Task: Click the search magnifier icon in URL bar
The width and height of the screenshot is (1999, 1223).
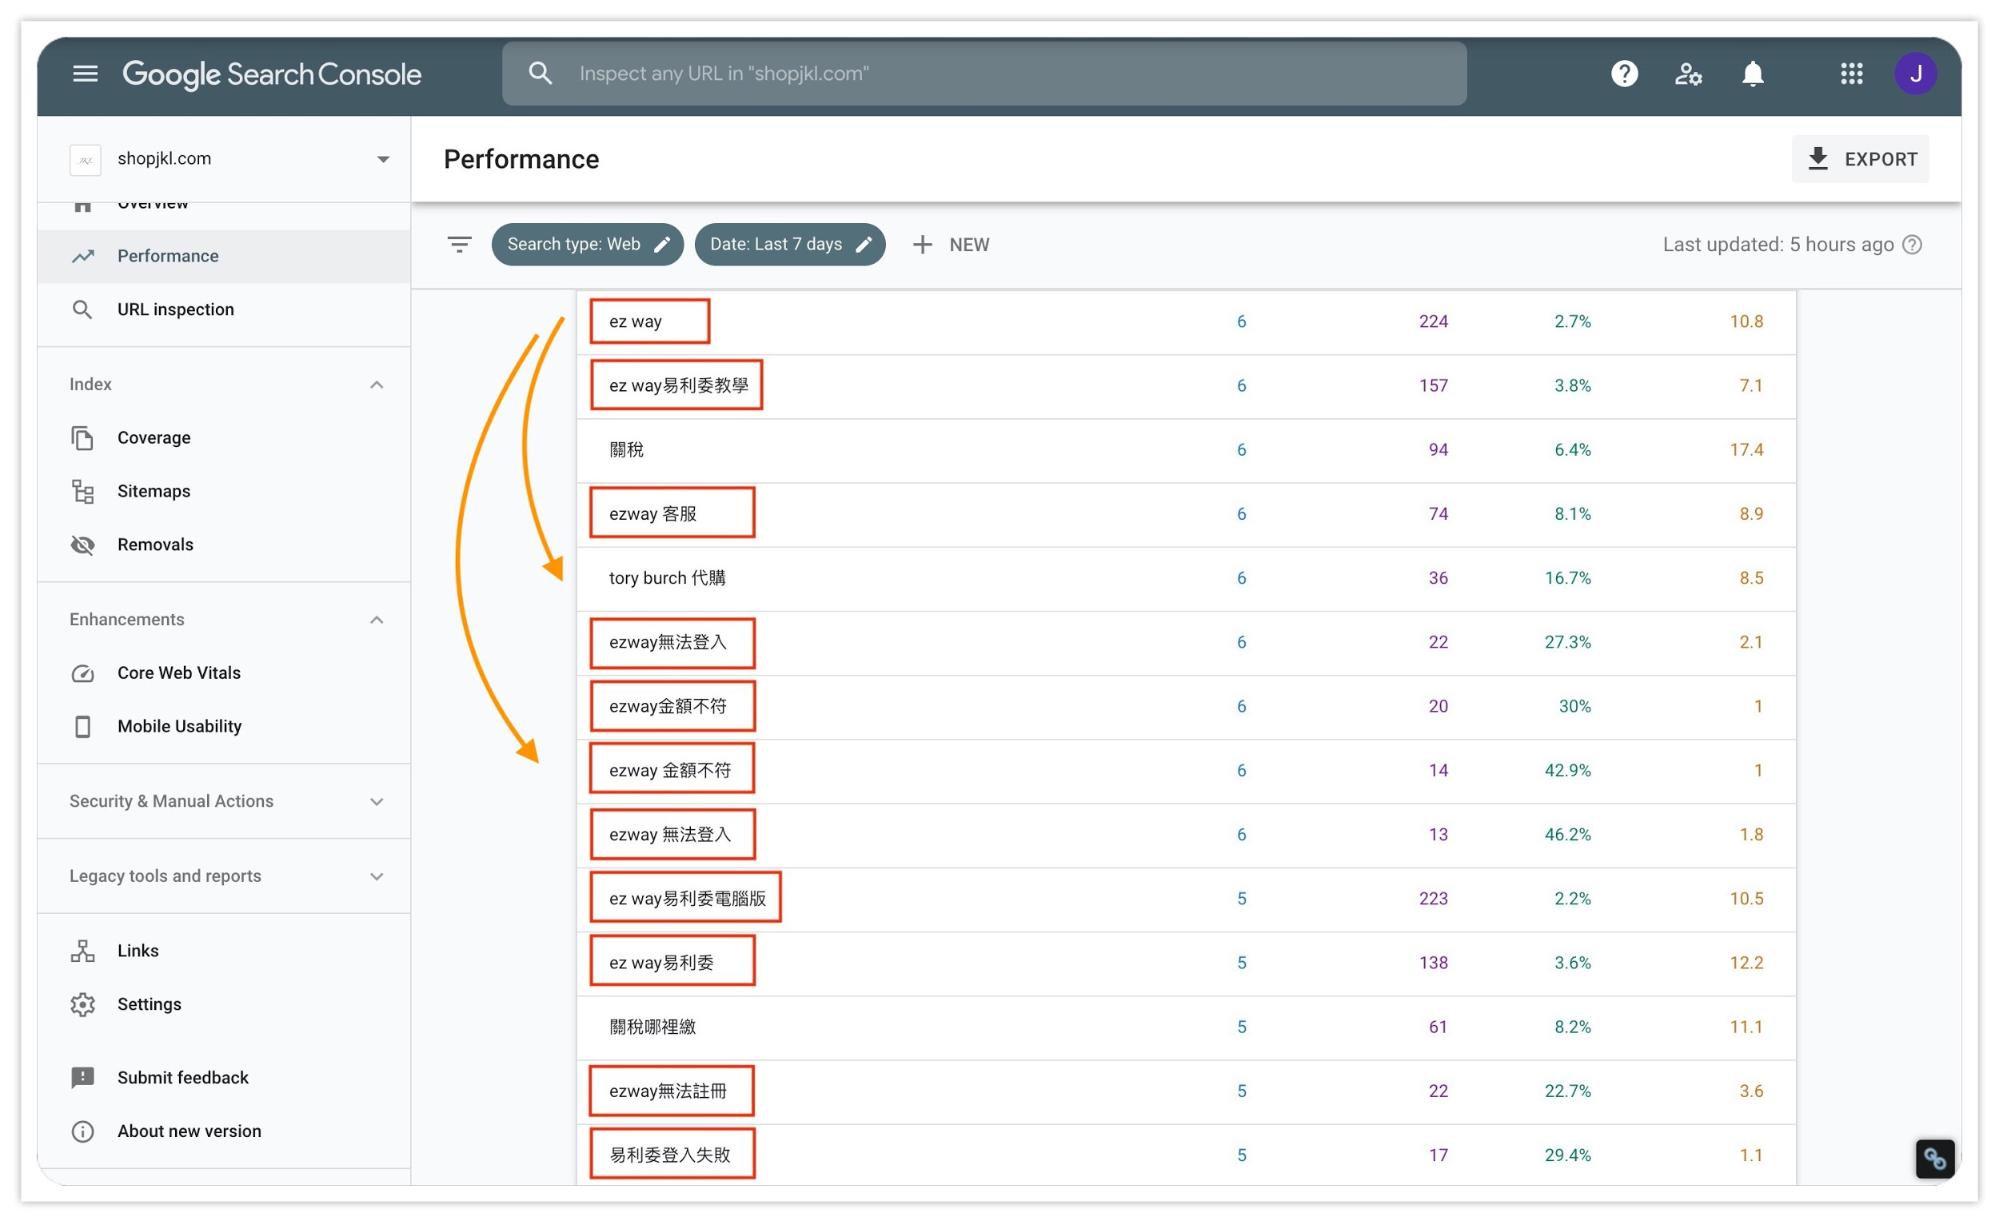Action: (540, 73)
